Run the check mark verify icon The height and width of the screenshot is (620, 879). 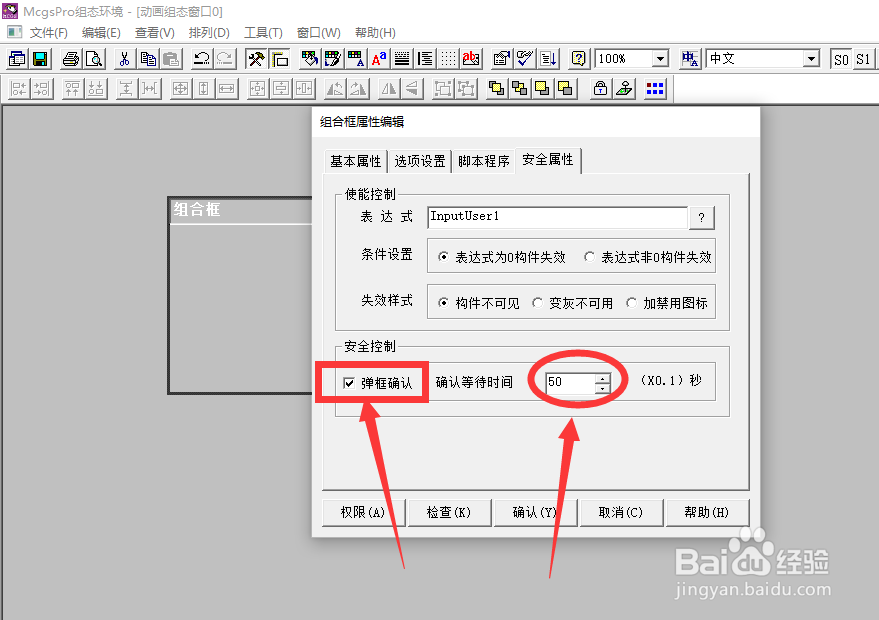click(525, 59)
